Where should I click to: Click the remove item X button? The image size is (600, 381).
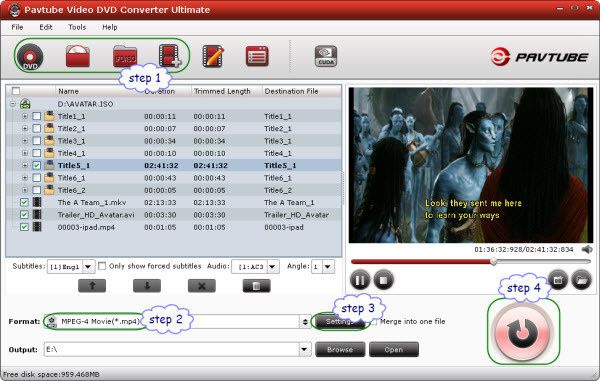(x=202, y=286)
